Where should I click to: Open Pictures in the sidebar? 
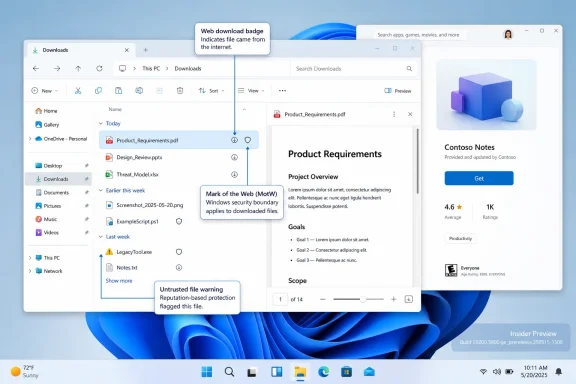click(x=48, y=206)
